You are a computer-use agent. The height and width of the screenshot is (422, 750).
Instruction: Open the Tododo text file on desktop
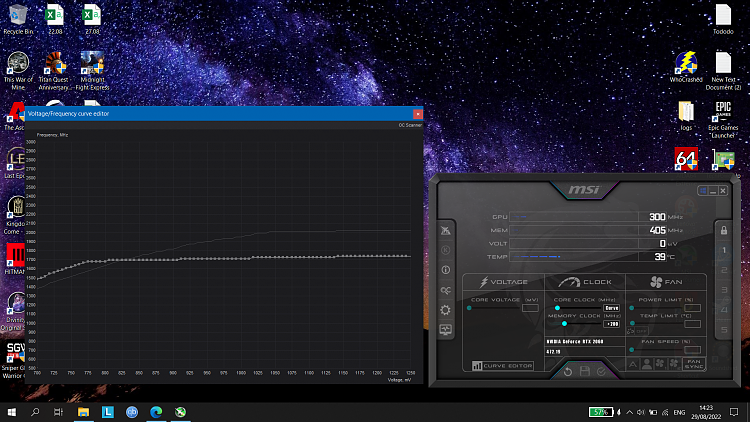click(723, 19)
